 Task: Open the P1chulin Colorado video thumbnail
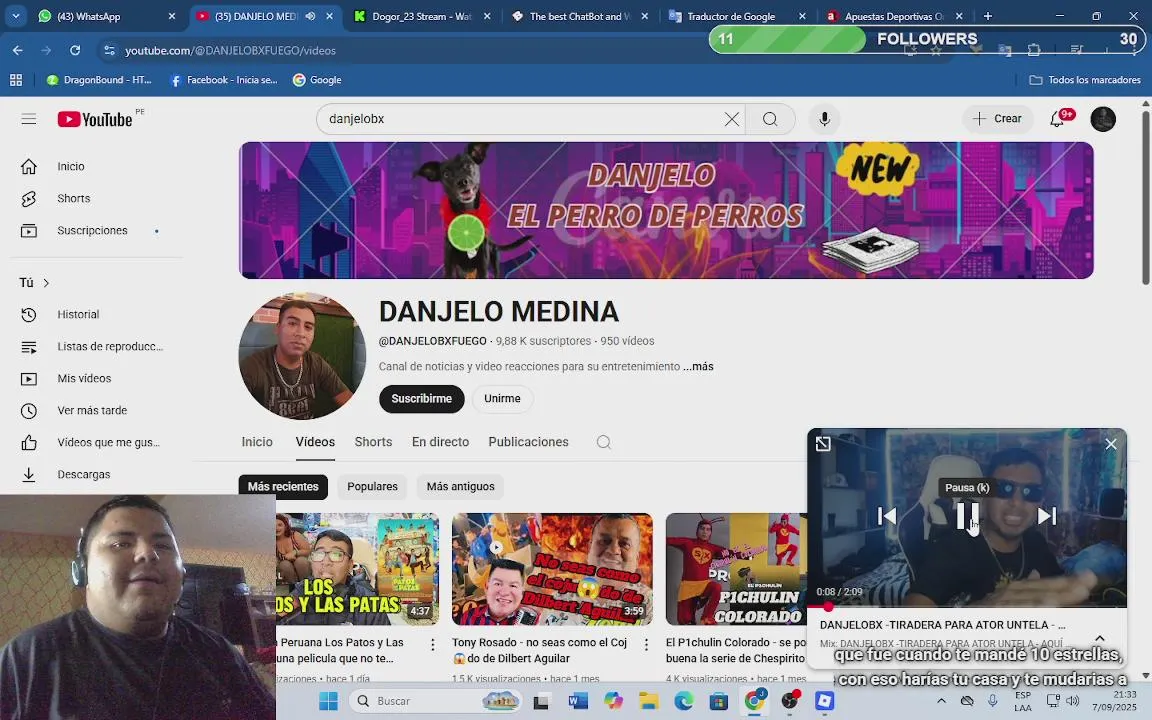tap(735, 569)
